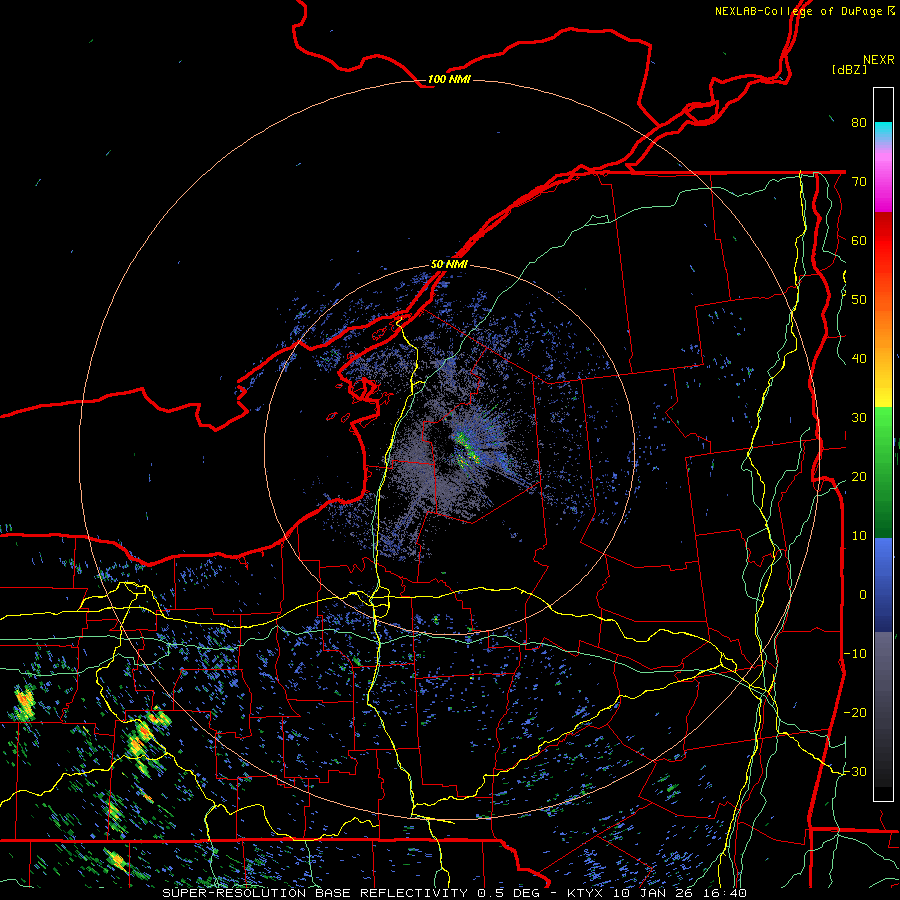Viewport: 900px width, 900px height.
Task: Click the 70 dBZ scale label
Action: click(x=859, y=181)
